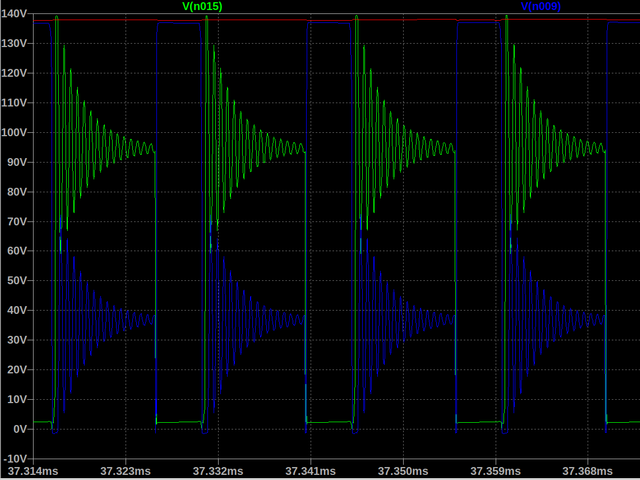Click the 37.332ms time axis label

click(x=217, y=471)
